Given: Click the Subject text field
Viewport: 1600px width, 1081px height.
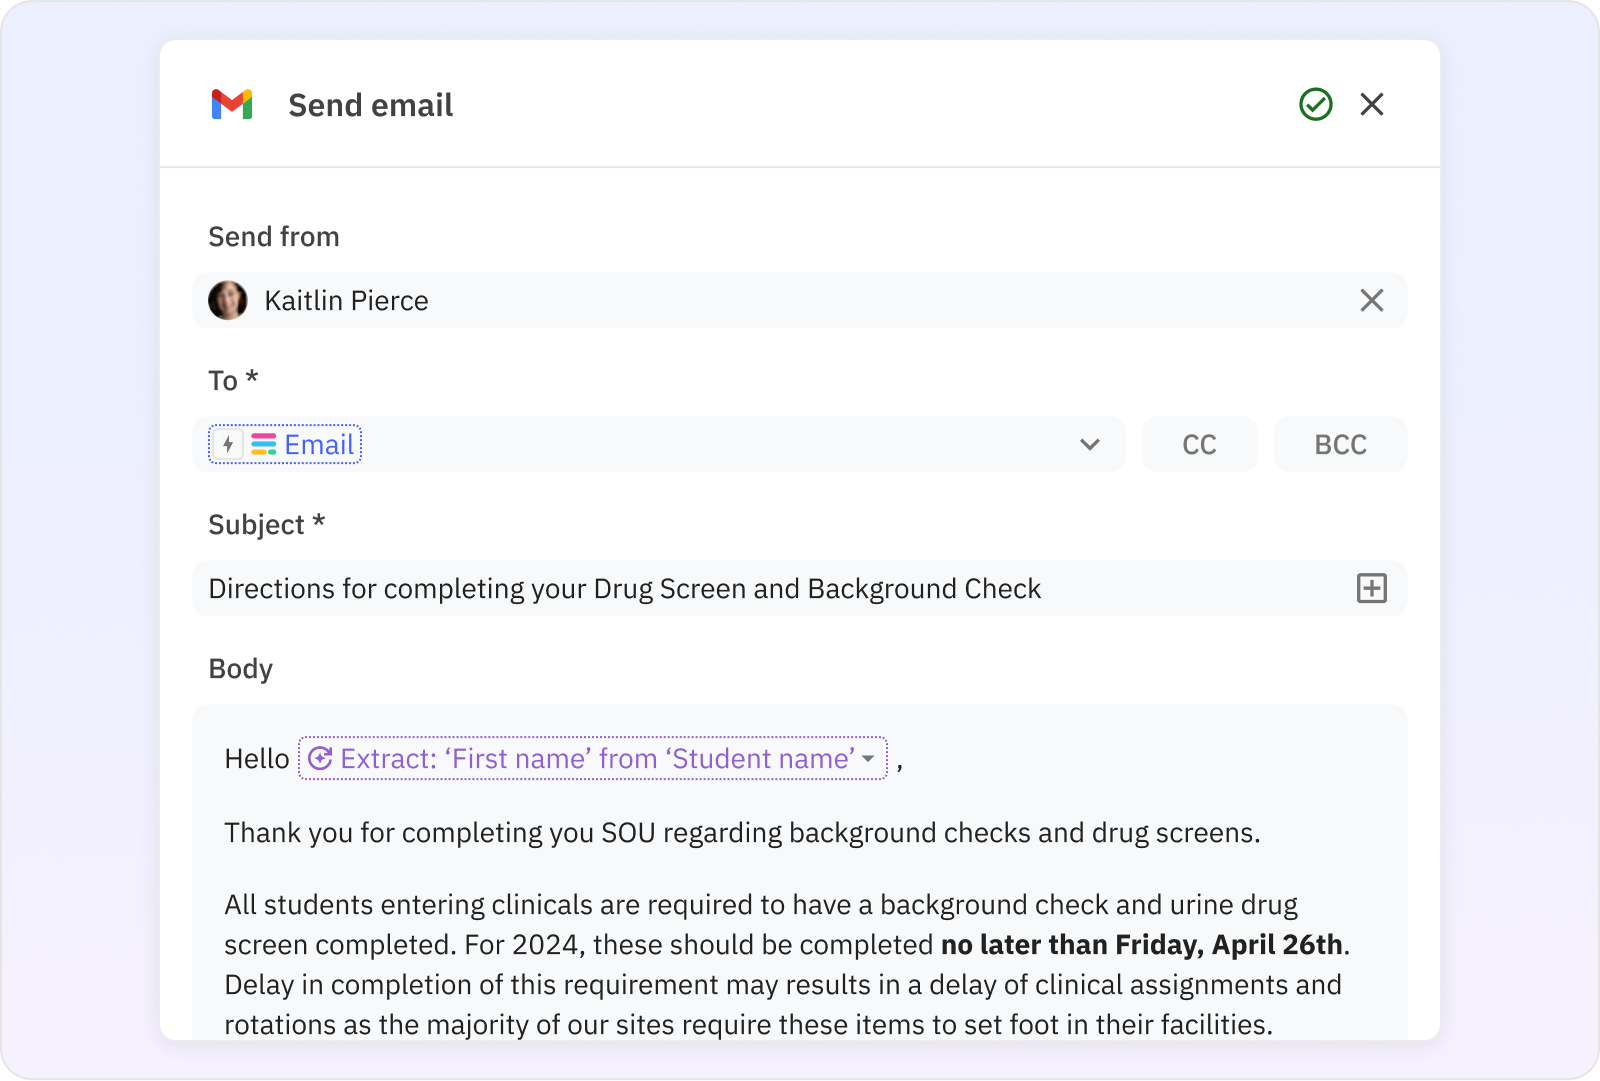Looking at the screenshot, I should tap(700, 588).
